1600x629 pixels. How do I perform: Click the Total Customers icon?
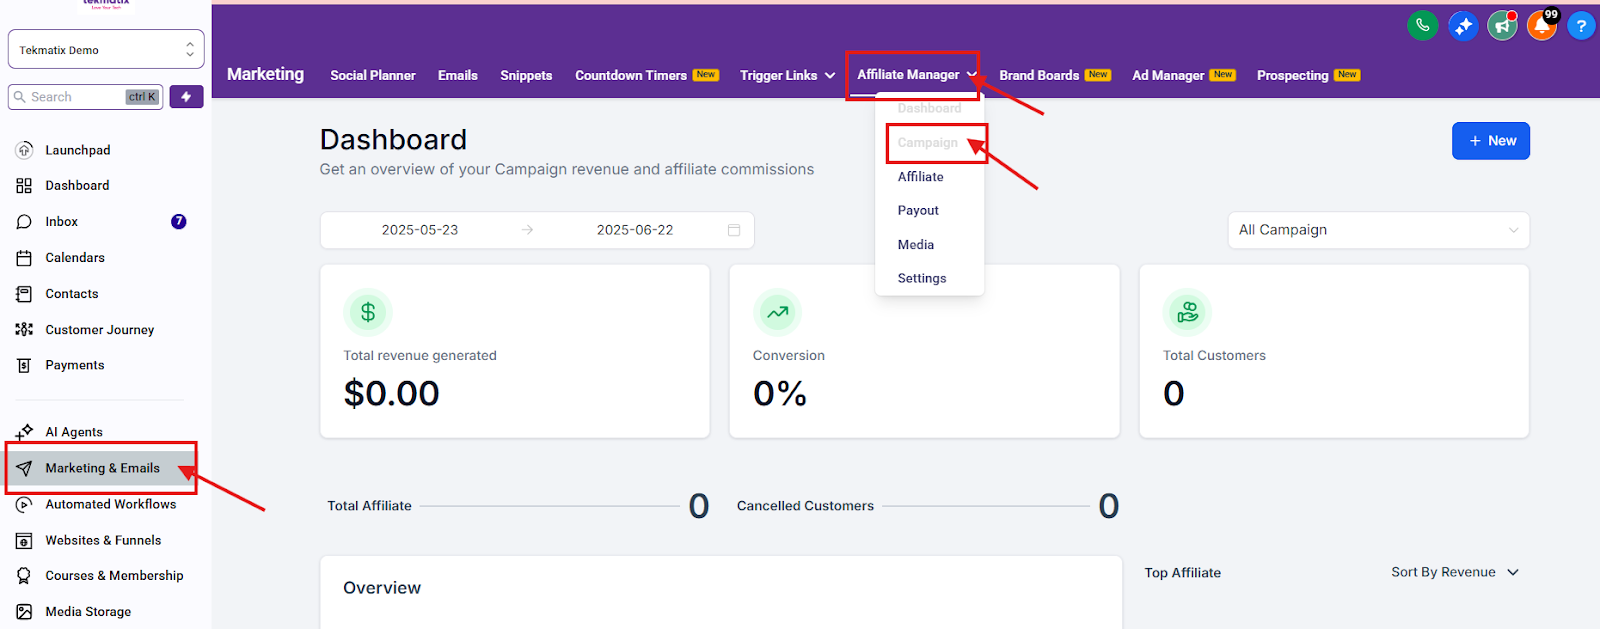tap(1187, 312)
